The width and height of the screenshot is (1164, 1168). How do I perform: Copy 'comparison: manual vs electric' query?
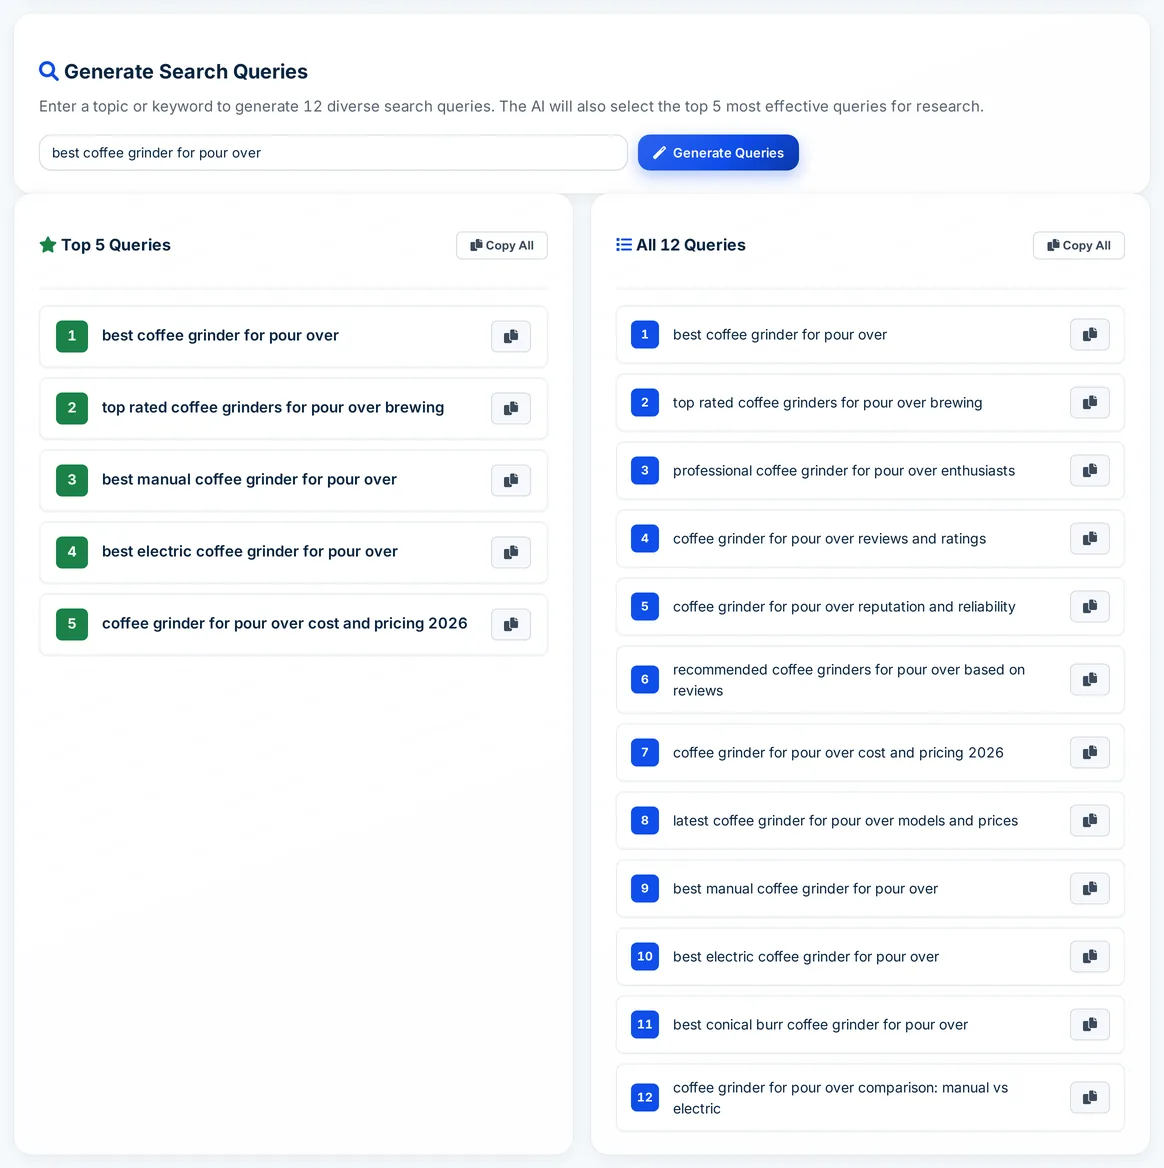click(x=1090, y=1097)
